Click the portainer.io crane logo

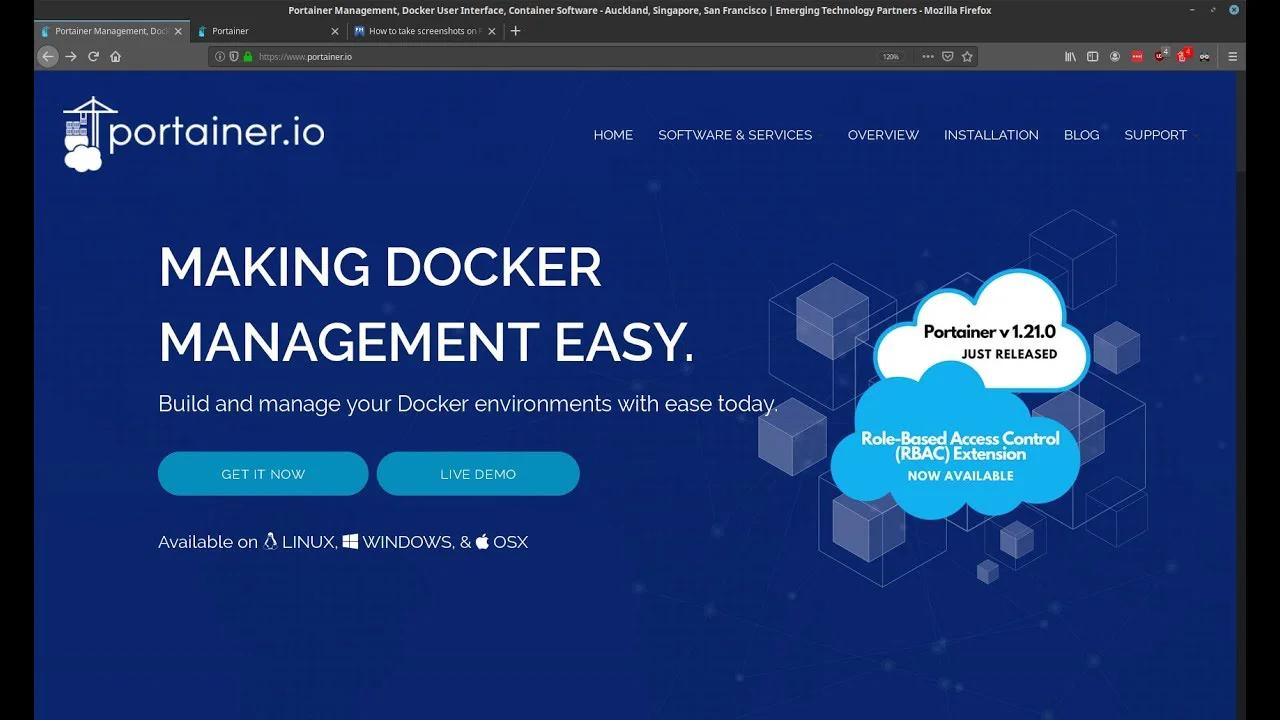click(x=88, y=128)
